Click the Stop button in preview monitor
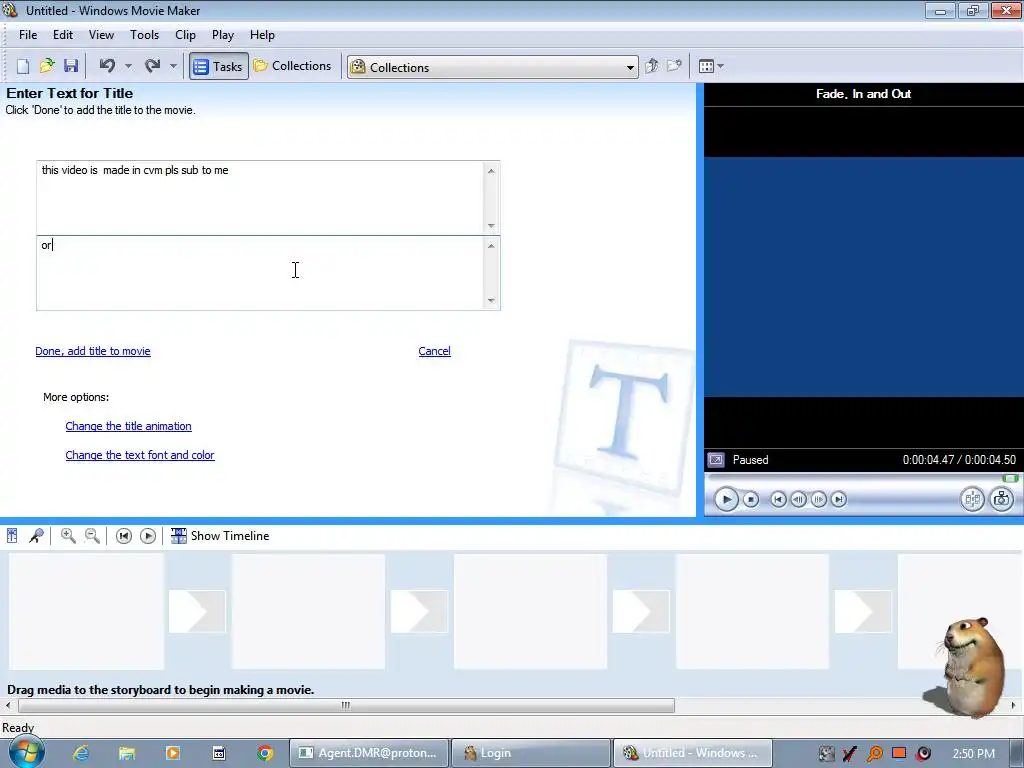The image size is (1024, 768). [751, 500]
